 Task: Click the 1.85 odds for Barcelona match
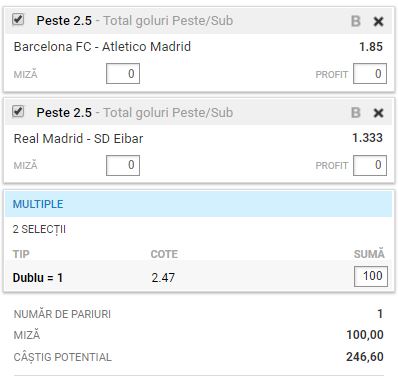(x=371, y=47)
